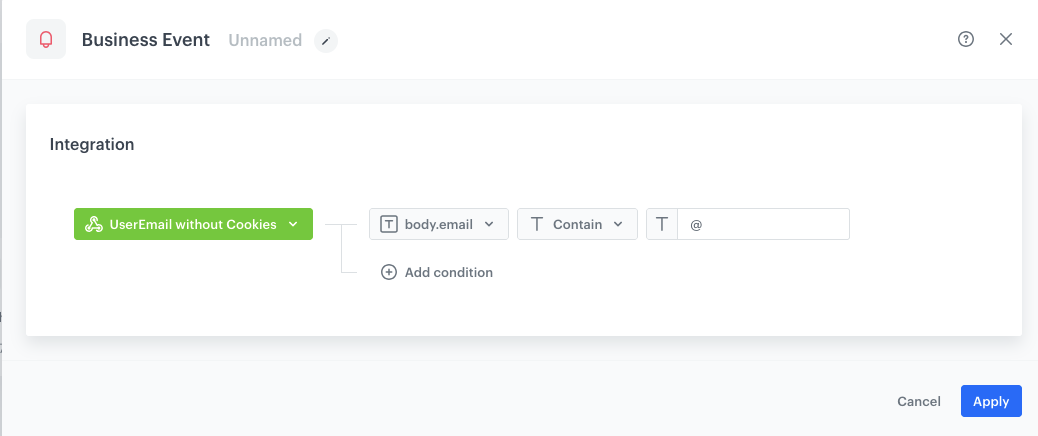The image size is (1038, 436).
Task: Click the Integration section heading
Action: (x=92, y=144)
